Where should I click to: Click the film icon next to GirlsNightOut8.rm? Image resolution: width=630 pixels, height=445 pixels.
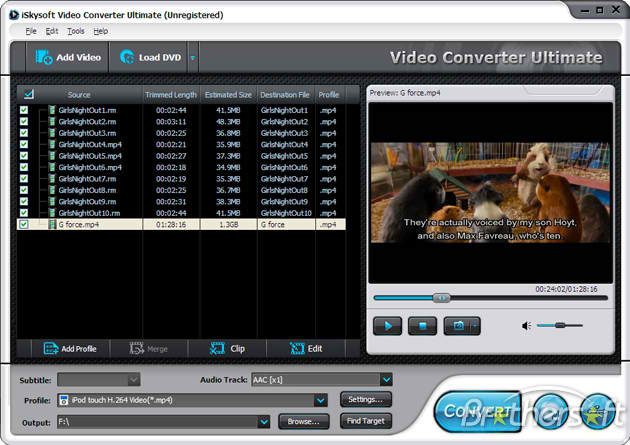coord(52,190)
